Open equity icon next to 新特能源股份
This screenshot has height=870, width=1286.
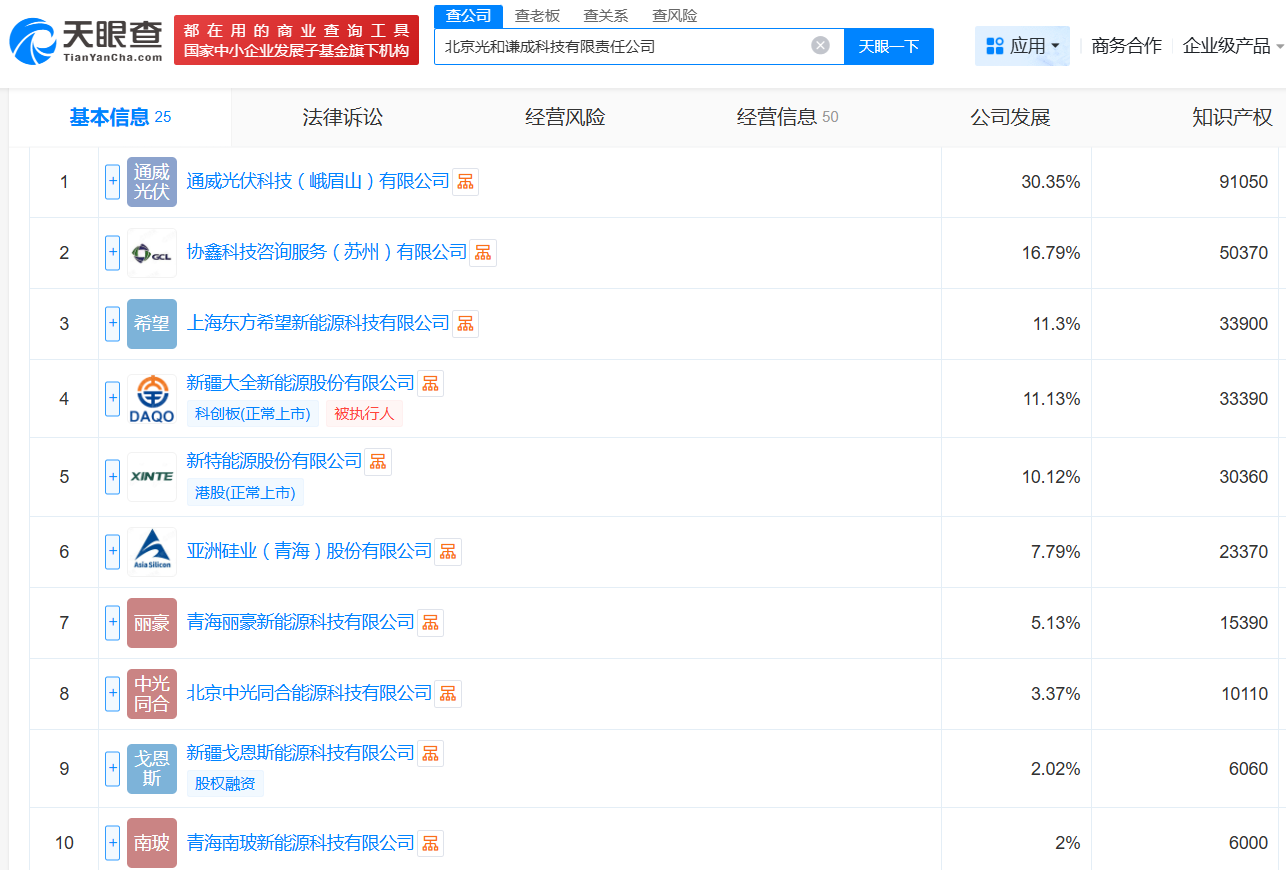tap(378, 461)
